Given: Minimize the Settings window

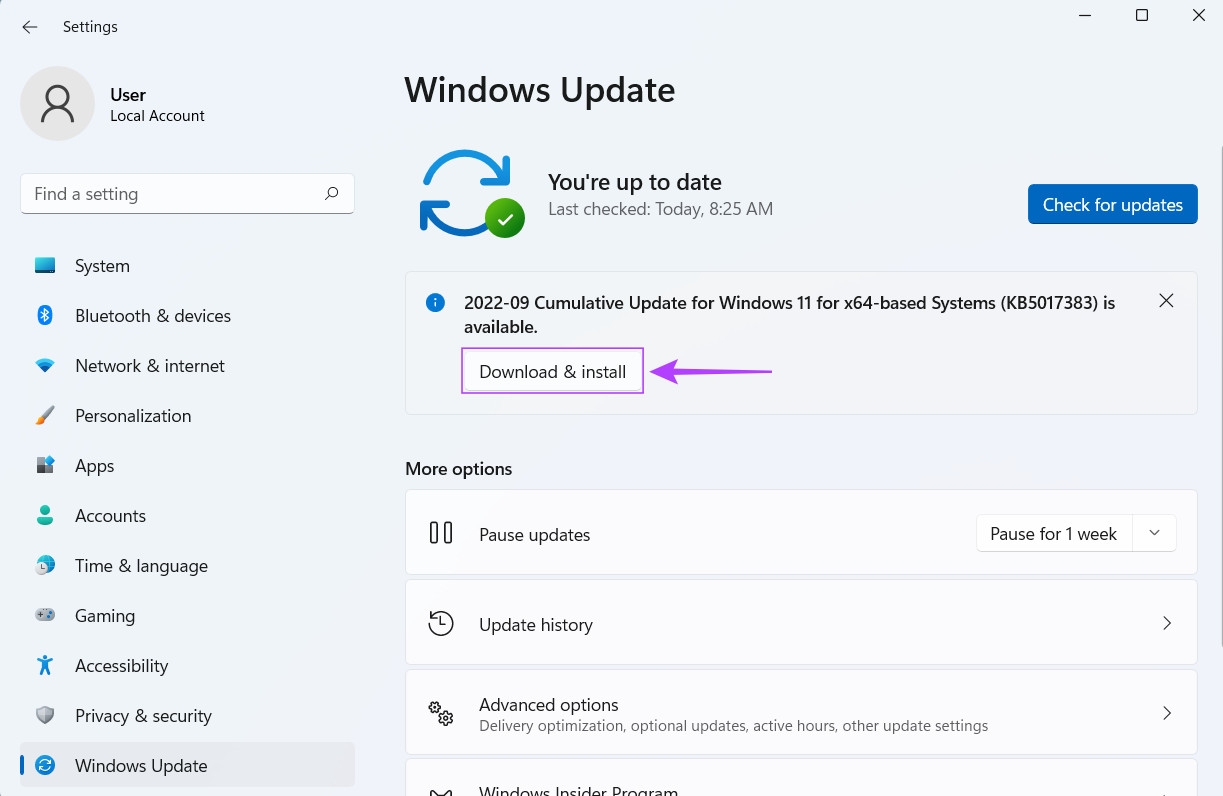Looking at the screenshot, I should click(x=1085, y=15).
